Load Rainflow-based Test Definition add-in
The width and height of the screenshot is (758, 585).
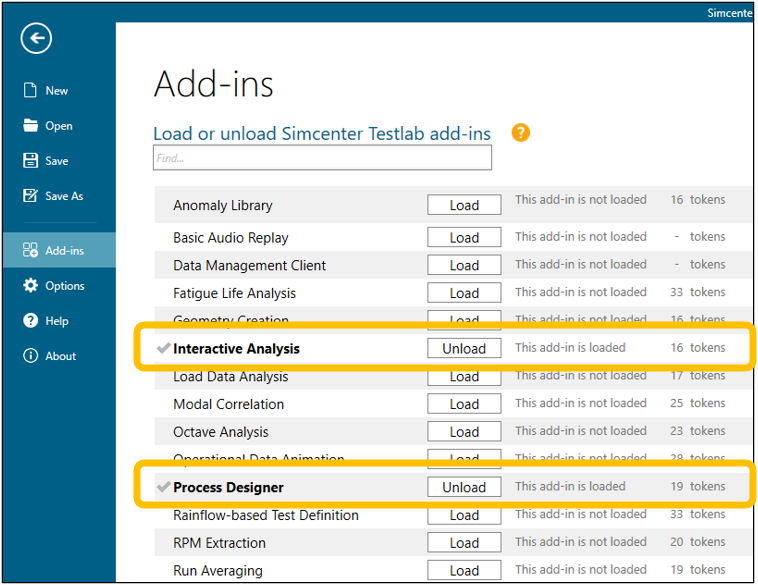click(x=464, y=516)
